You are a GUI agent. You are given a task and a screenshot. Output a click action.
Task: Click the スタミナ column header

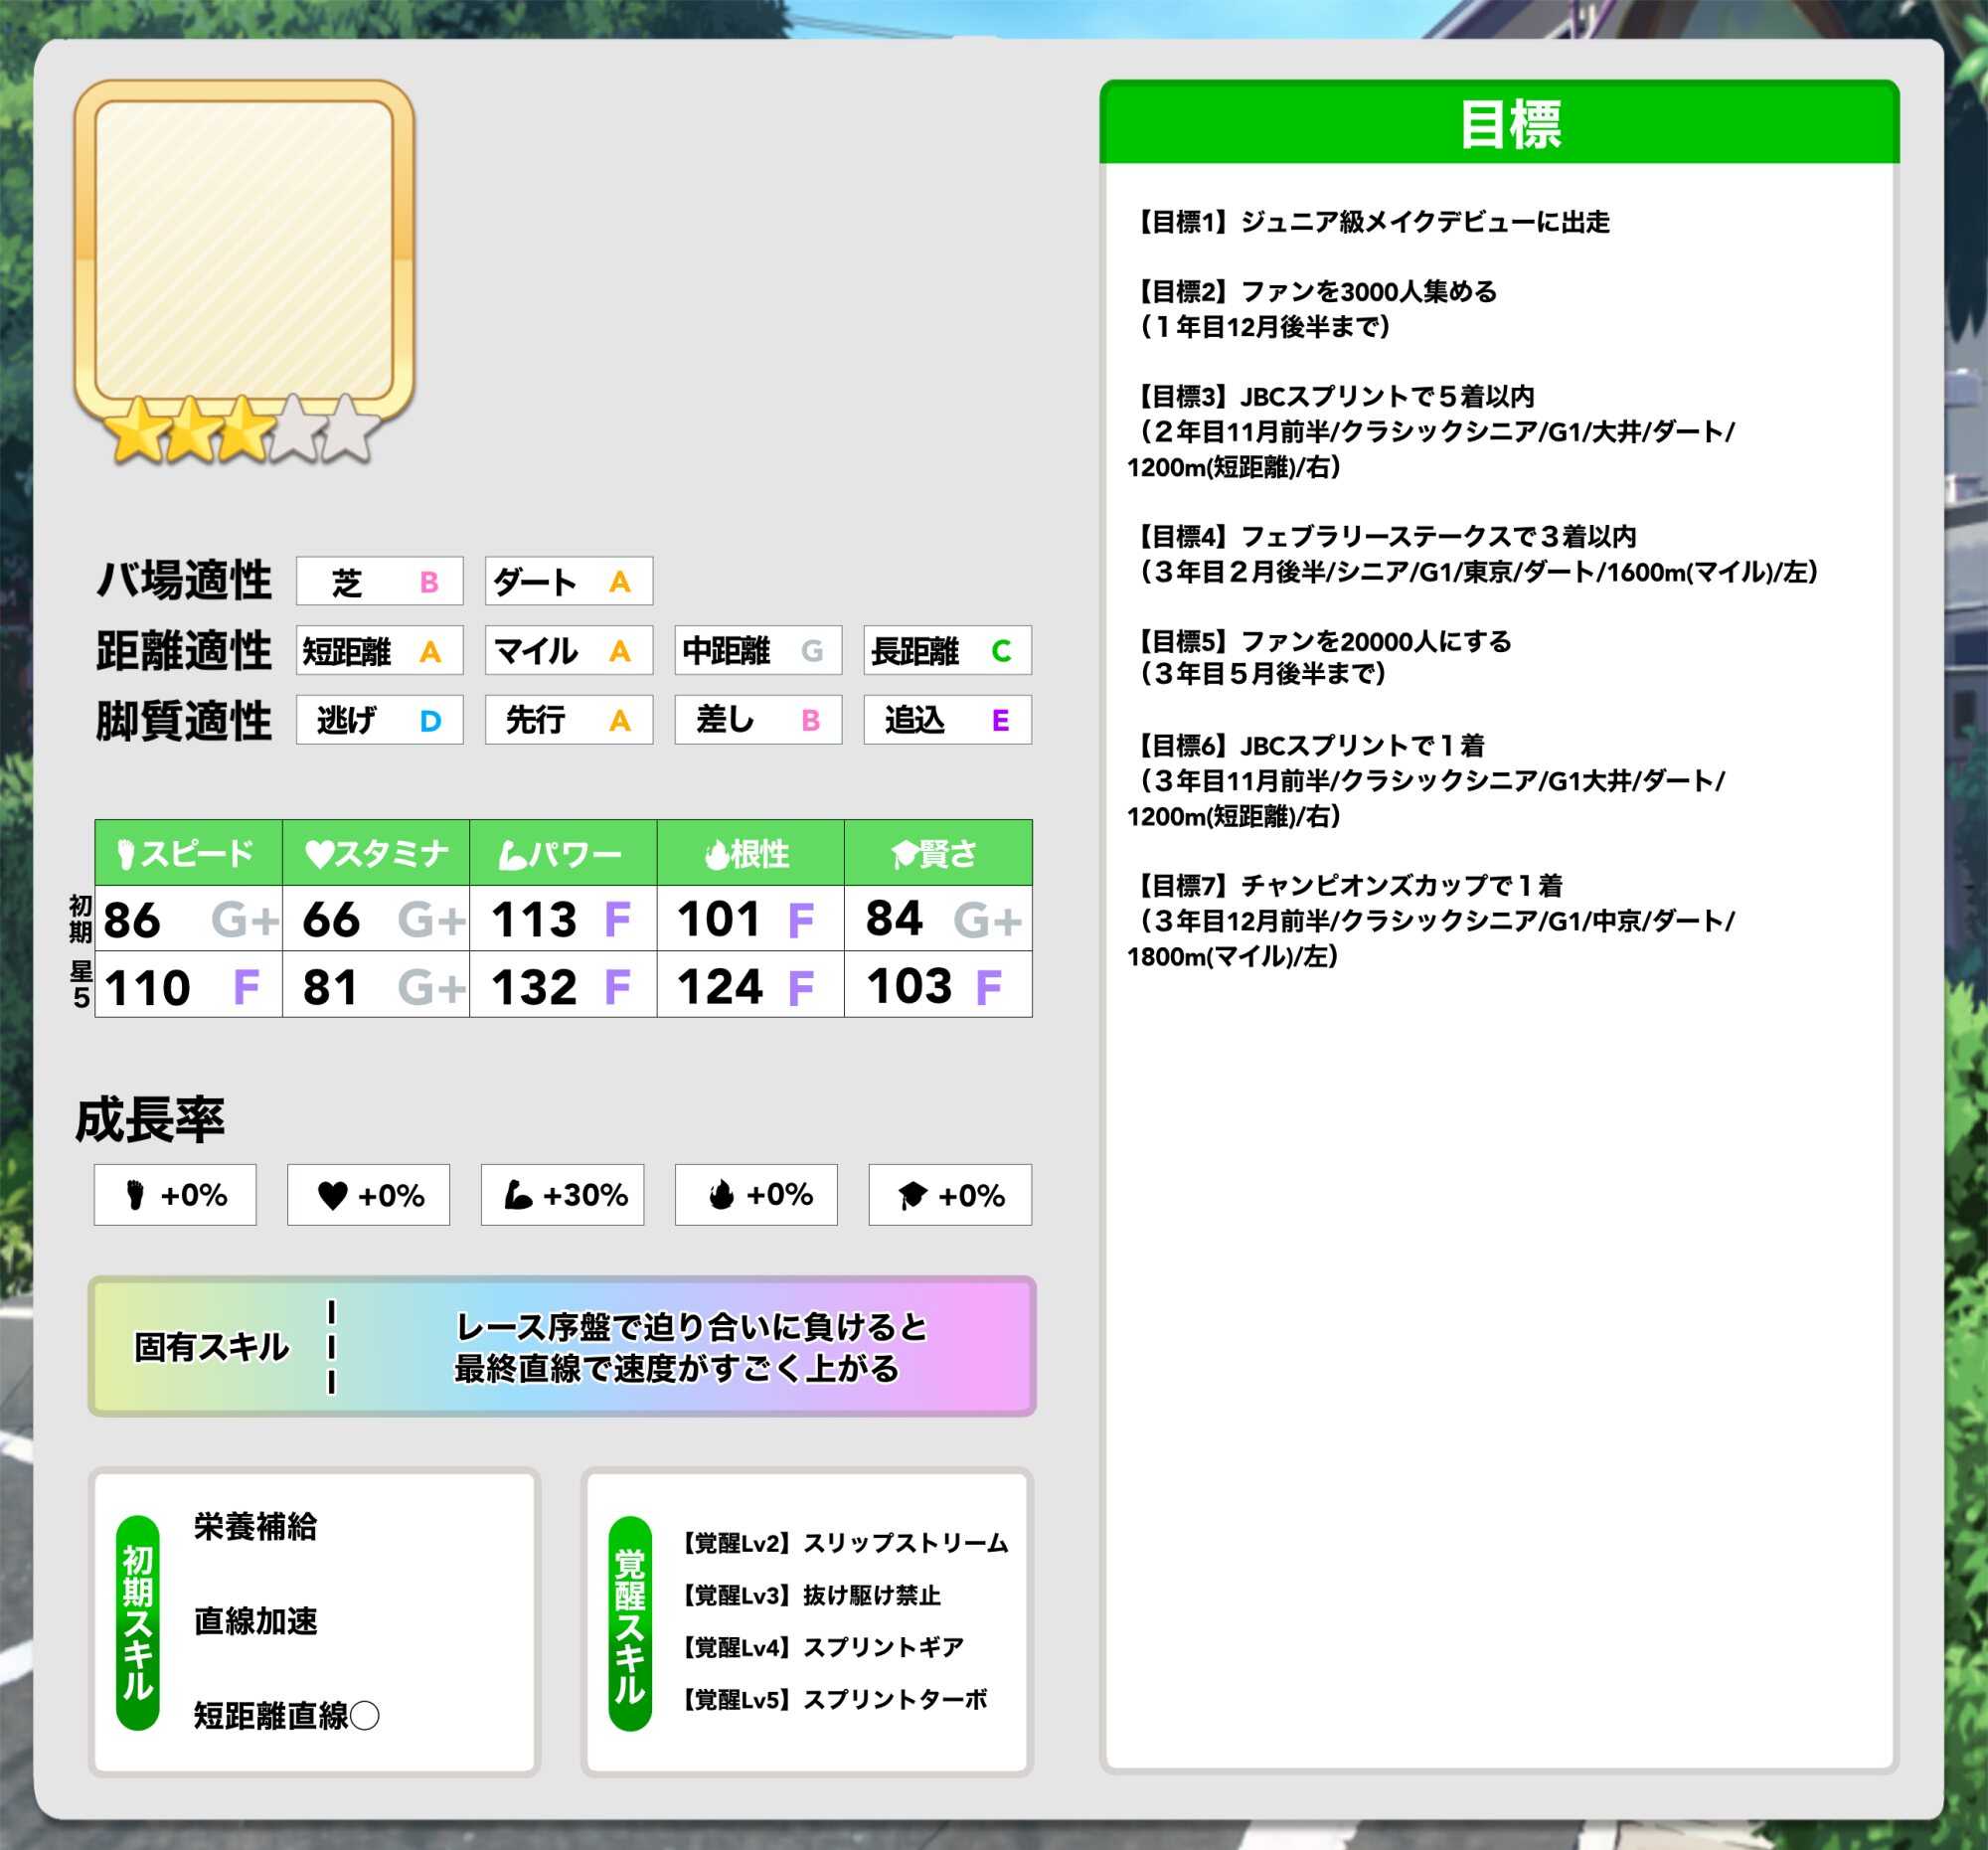pyautogui.click(x=376, y=853)
